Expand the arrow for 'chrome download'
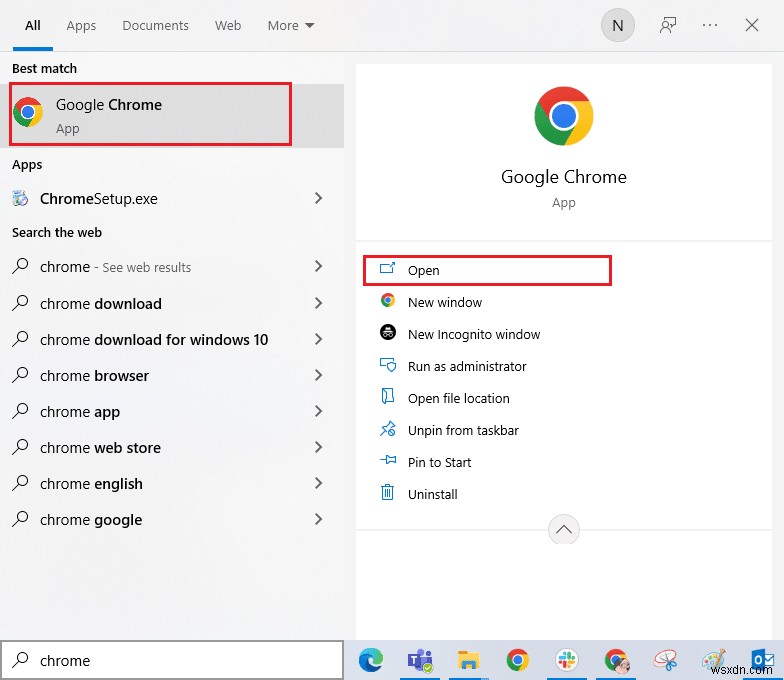784x680 pixels. 318,303
